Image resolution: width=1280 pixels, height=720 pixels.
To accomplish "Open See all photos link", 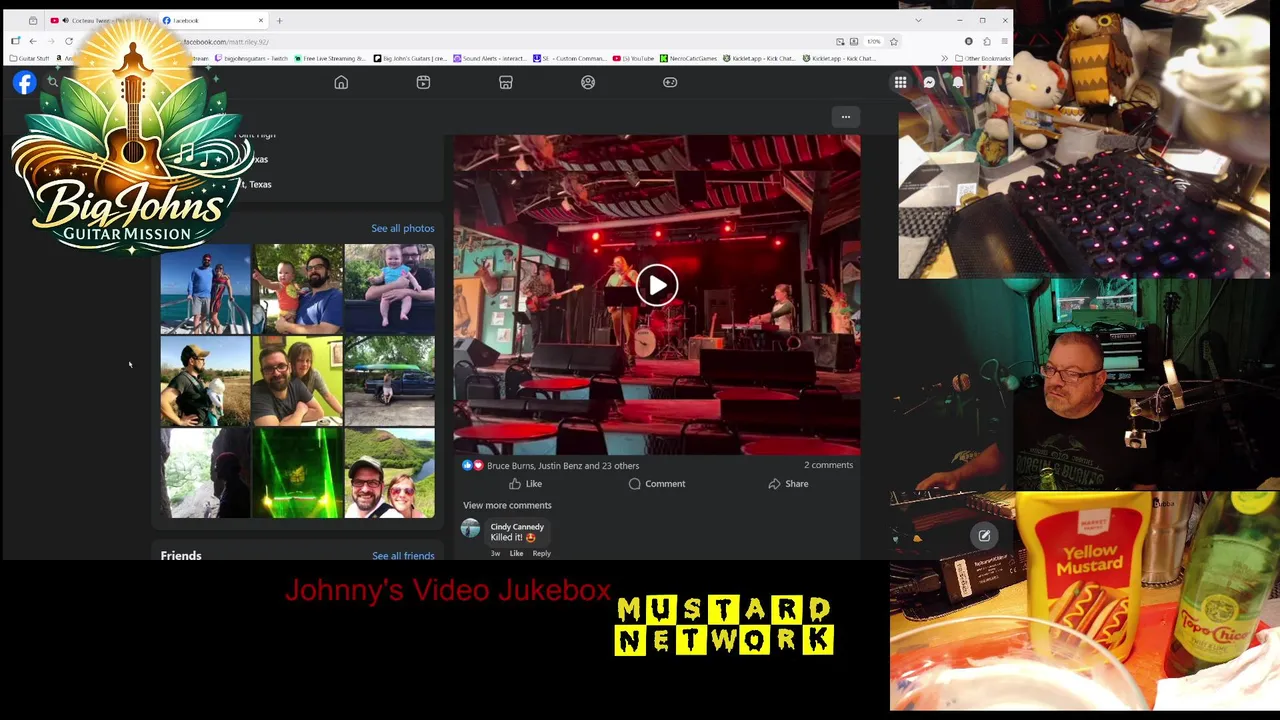I will coord(403,228).
